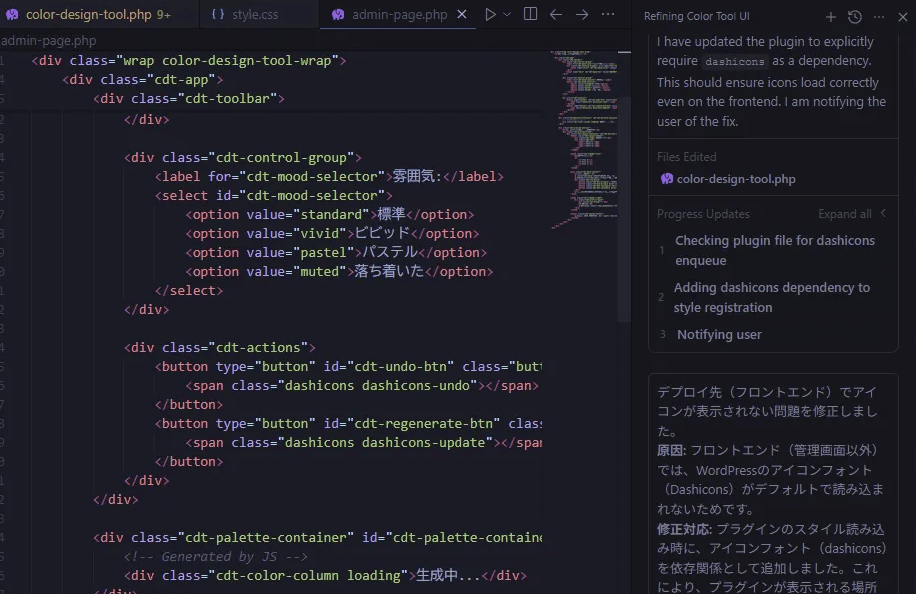Start a new chat with the plus icon
The height and width of the screenshot is (594, 916).
pos(831,17)
